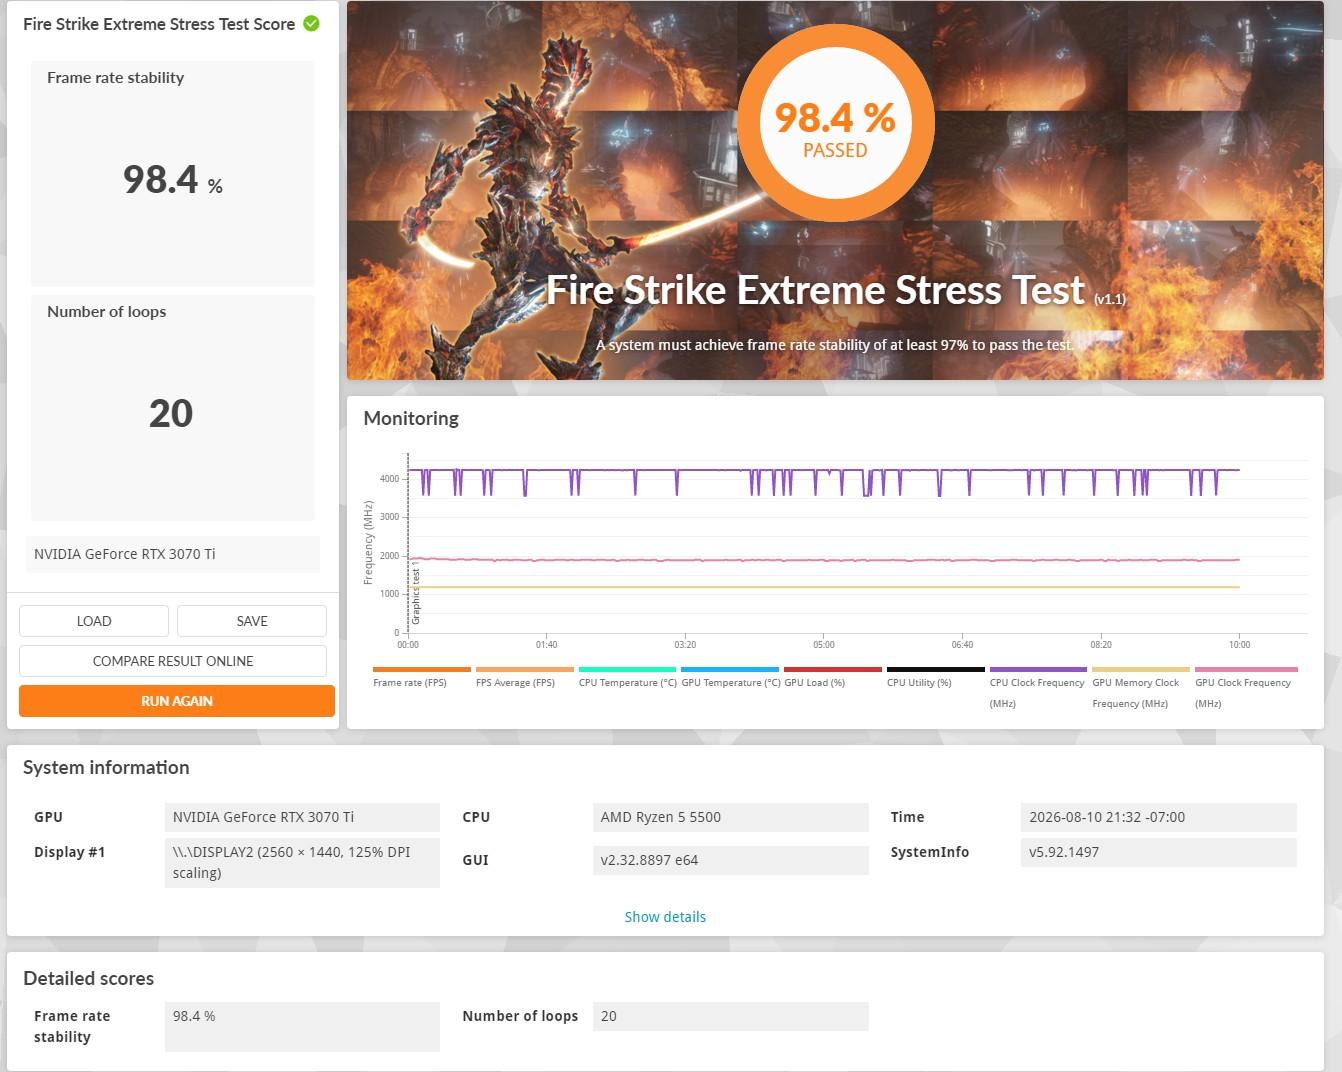Viewport: 1342px width, 1072px height.
Task: Select the GUI version v2.32.8897 e64
Action: 730,860
